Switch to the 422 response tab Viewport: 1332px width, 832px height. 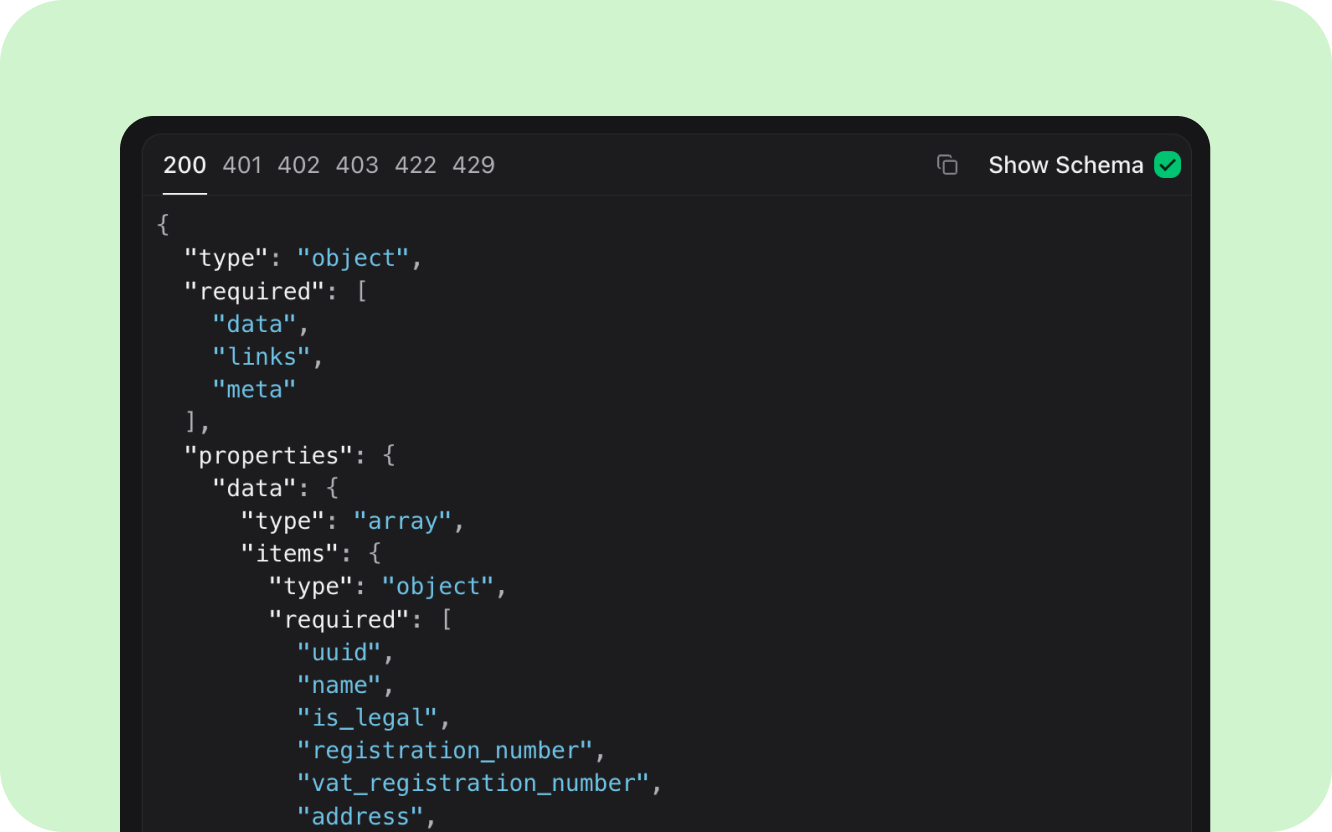[x=415, y=165]
